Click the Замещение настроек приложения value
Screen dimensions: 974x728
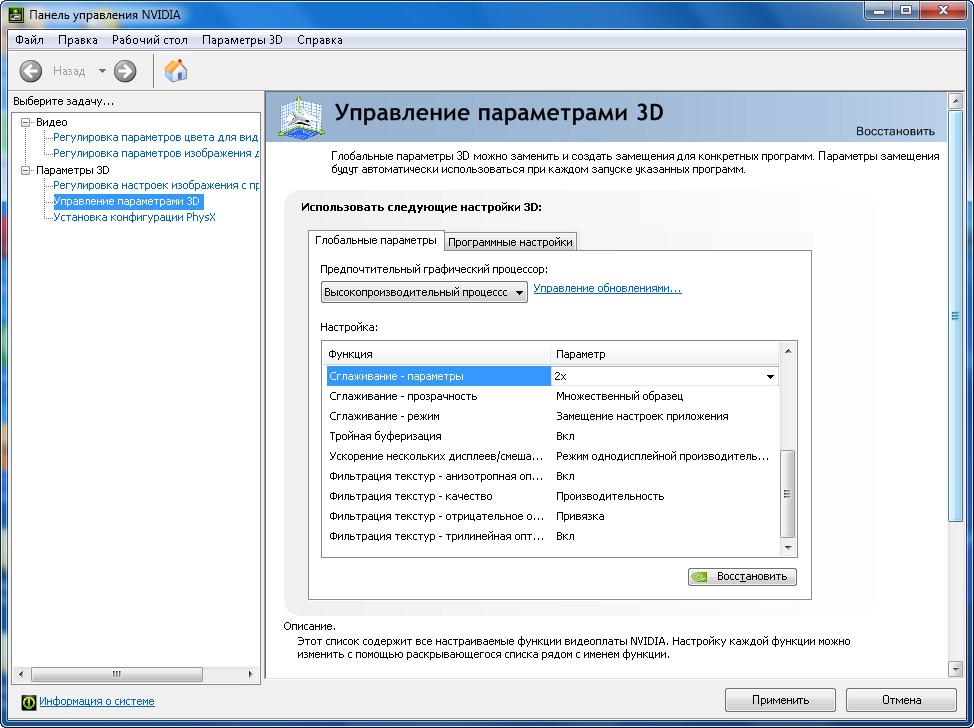pos(642,416)
